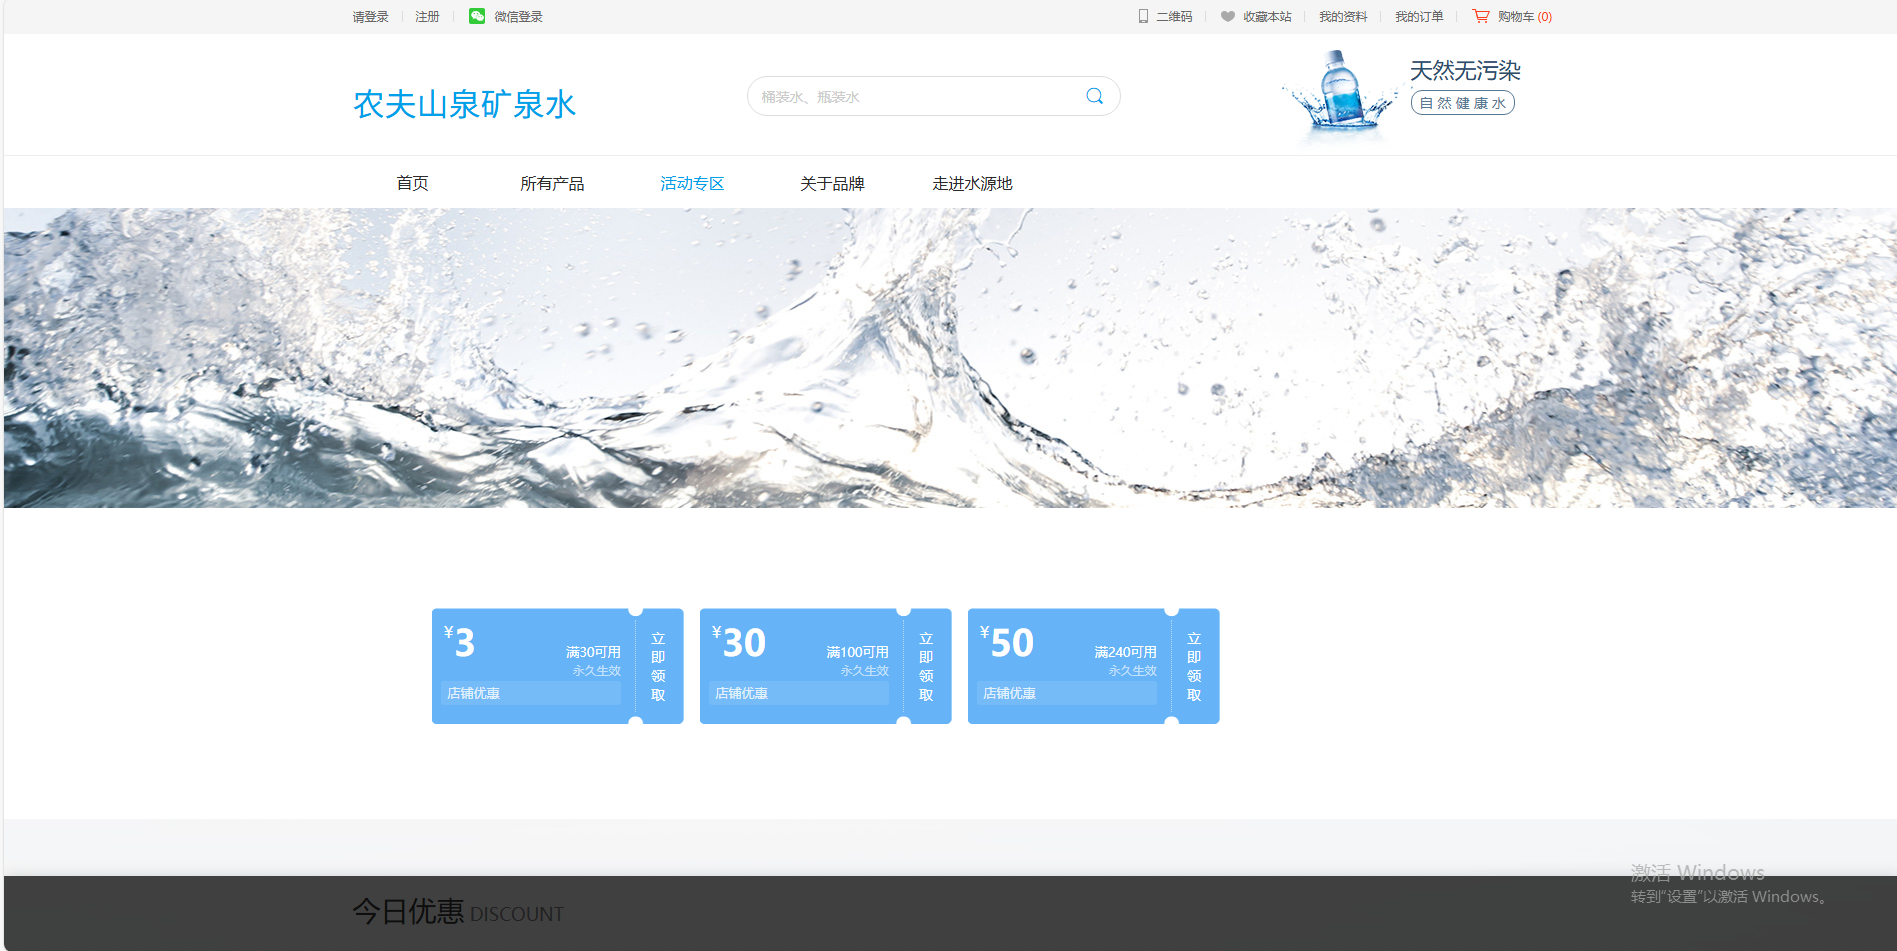Click the green WeChat login icon
The height and width of the screenshot is (951, 1897).
[x=477, y=16]
